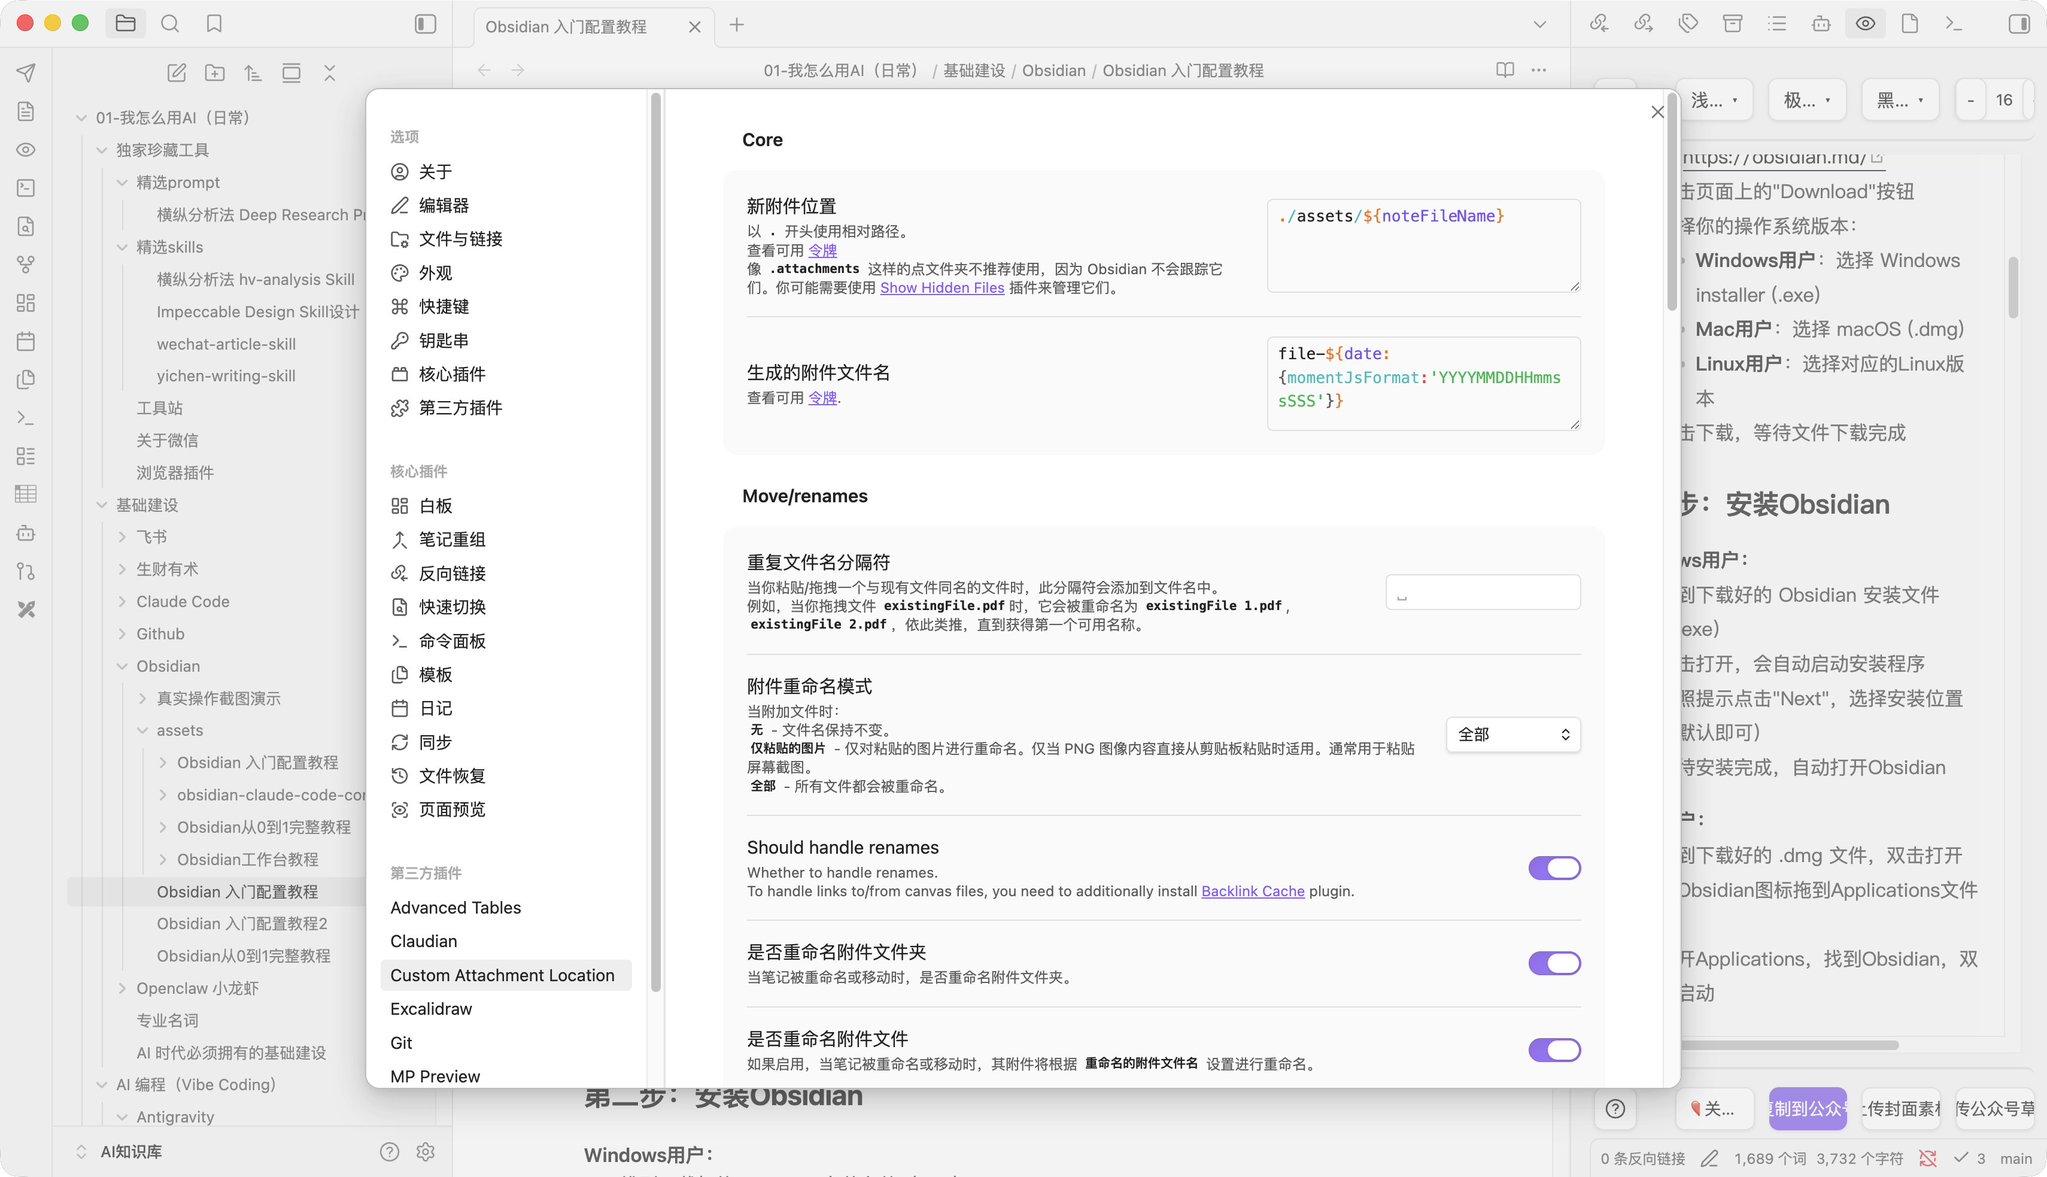Open the file explorer folder icon
2047x1177 pixels.
click(x=126, y=23)
